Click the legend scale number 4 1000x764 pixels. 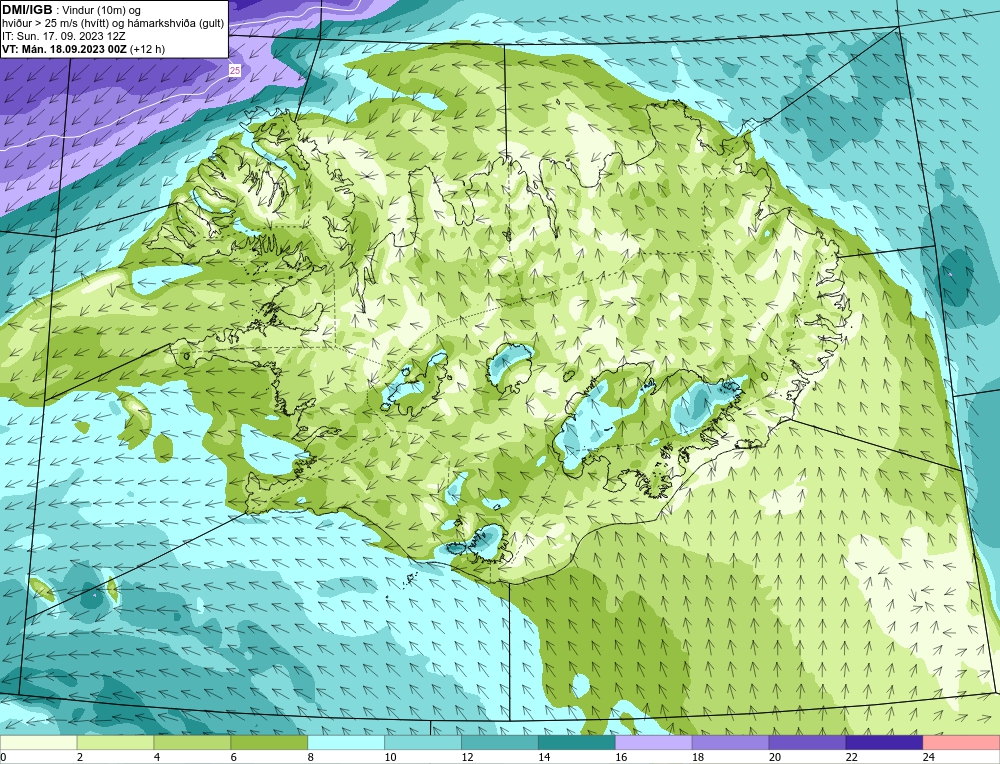click(157, 757)
